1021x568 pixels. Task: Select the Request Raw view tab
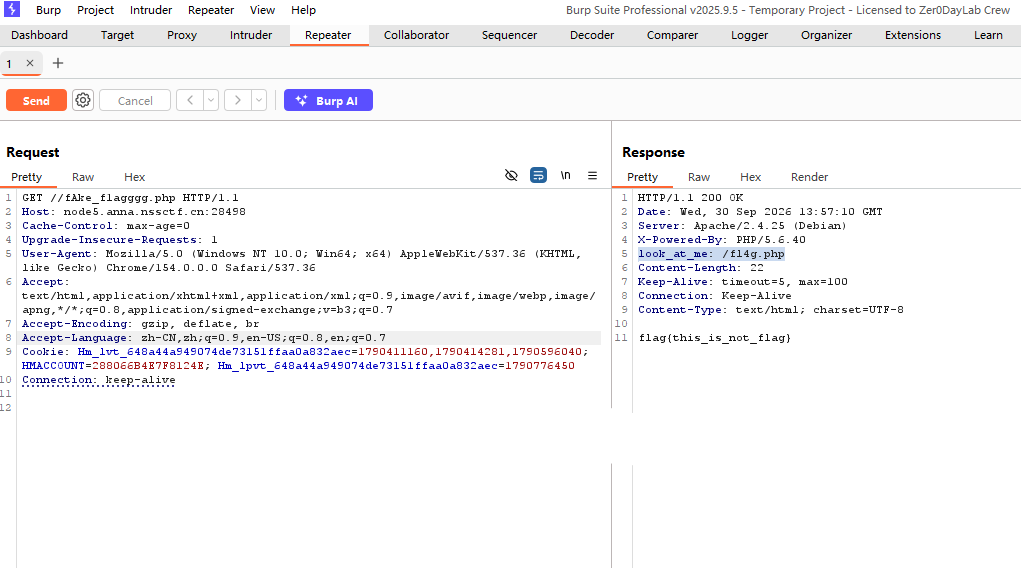83,177
